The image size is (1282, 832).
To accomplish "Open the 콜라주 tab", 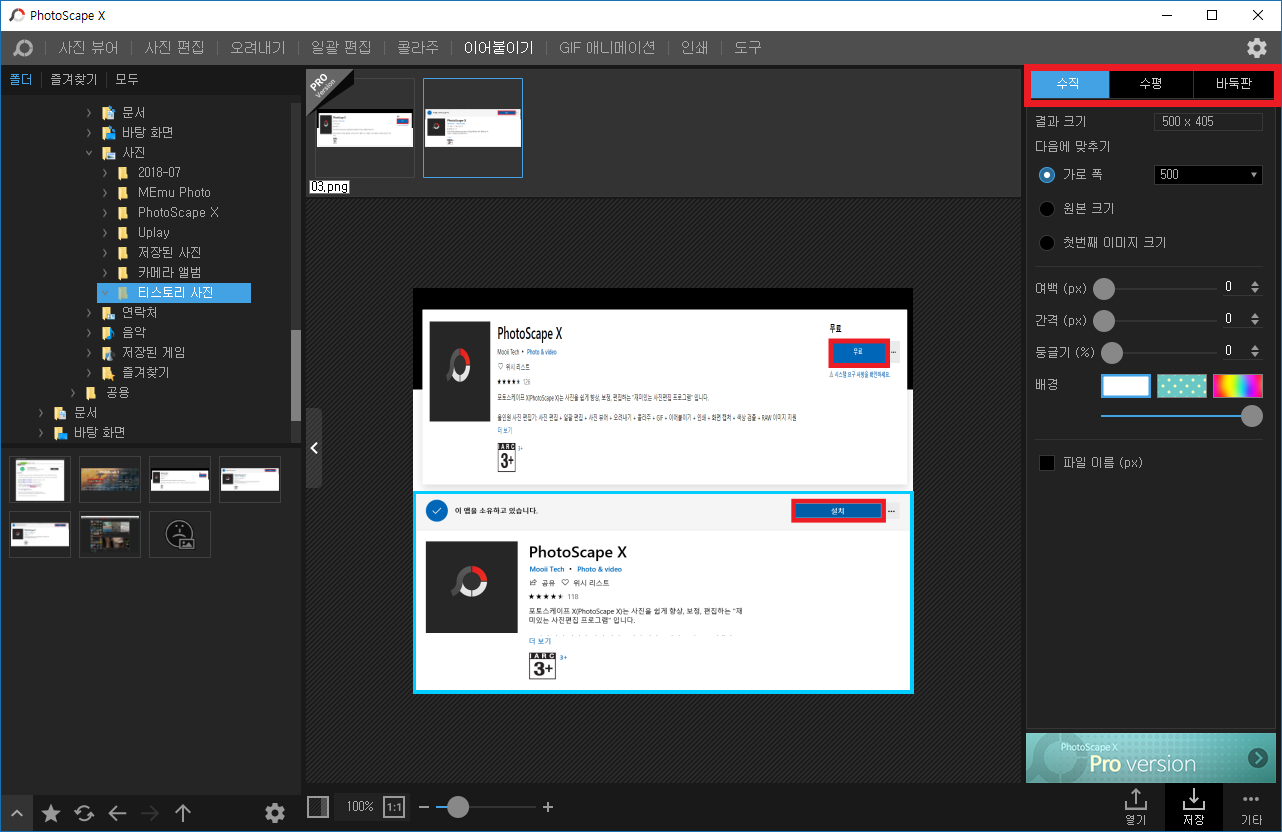I will tap(418, 48).
